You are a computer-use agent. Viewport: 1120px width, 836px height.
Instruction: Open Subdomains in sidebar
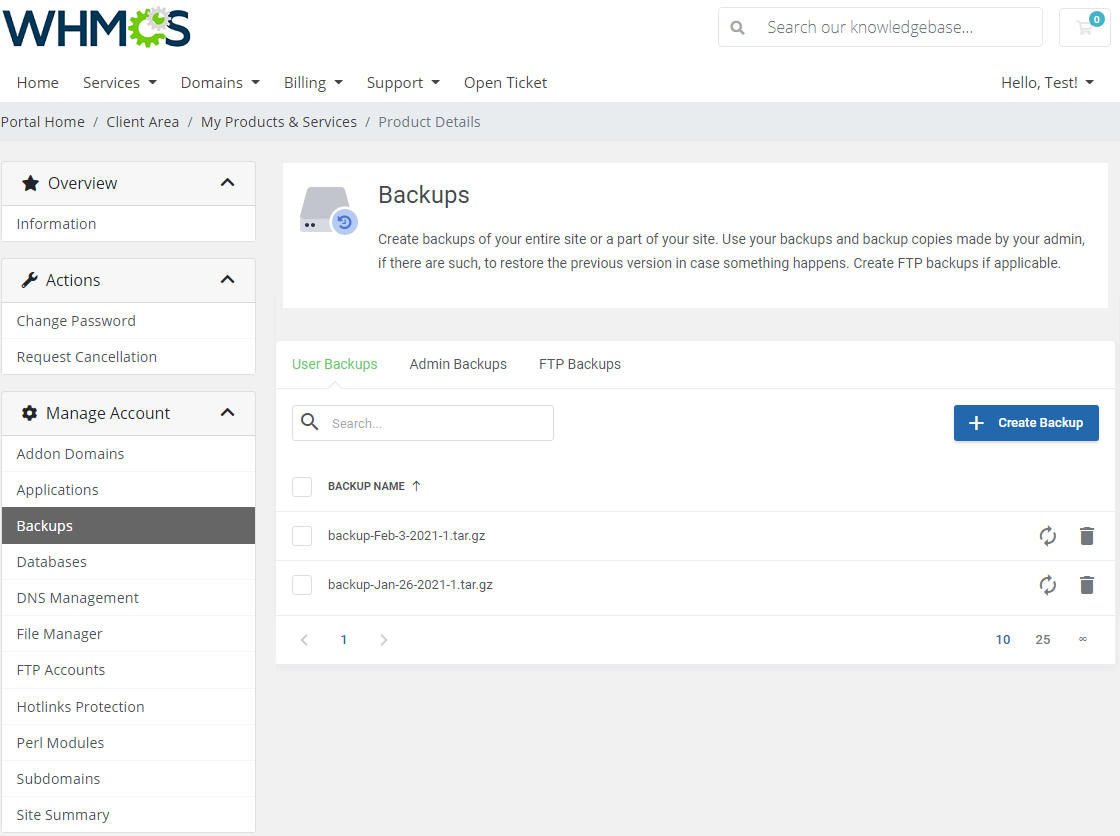(129, 779)
